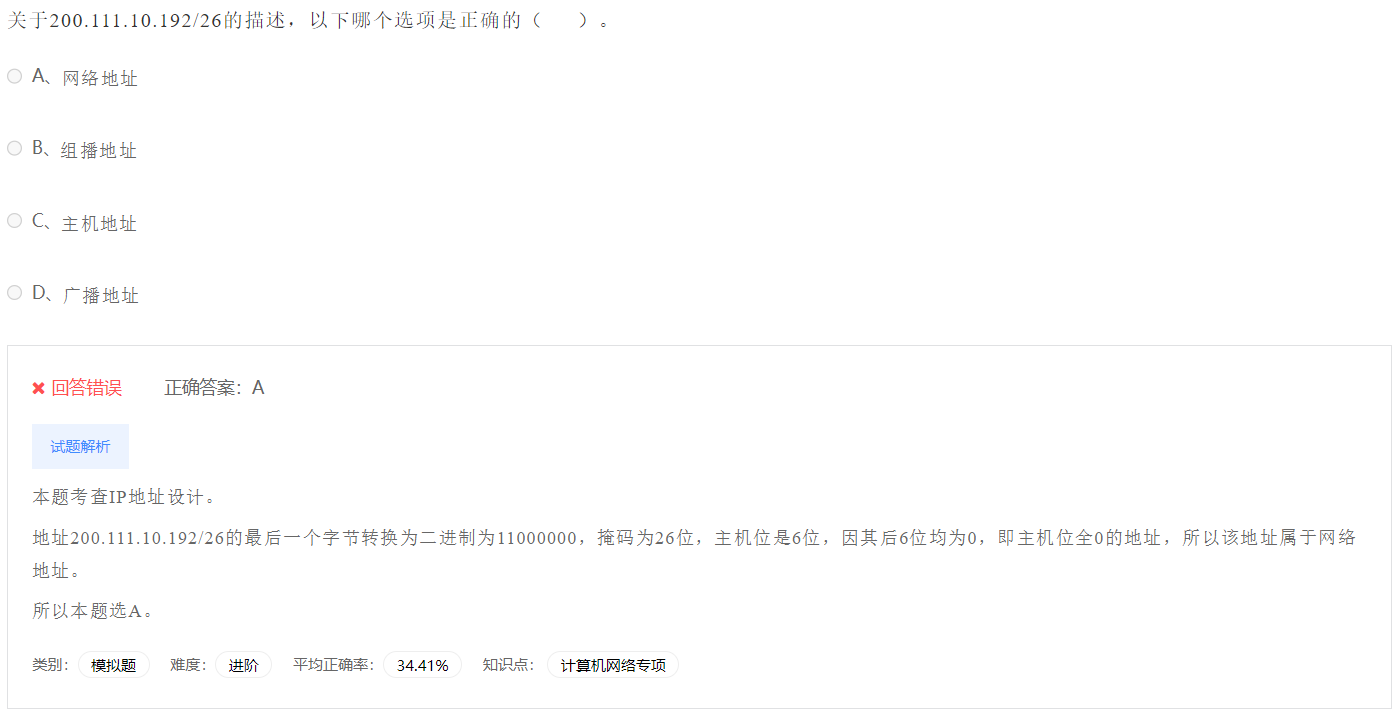Click the question text about 200.111.10.192/26
Viewport: 1394px width, 715px height.
pyautogui.click(x=309, y=20)
